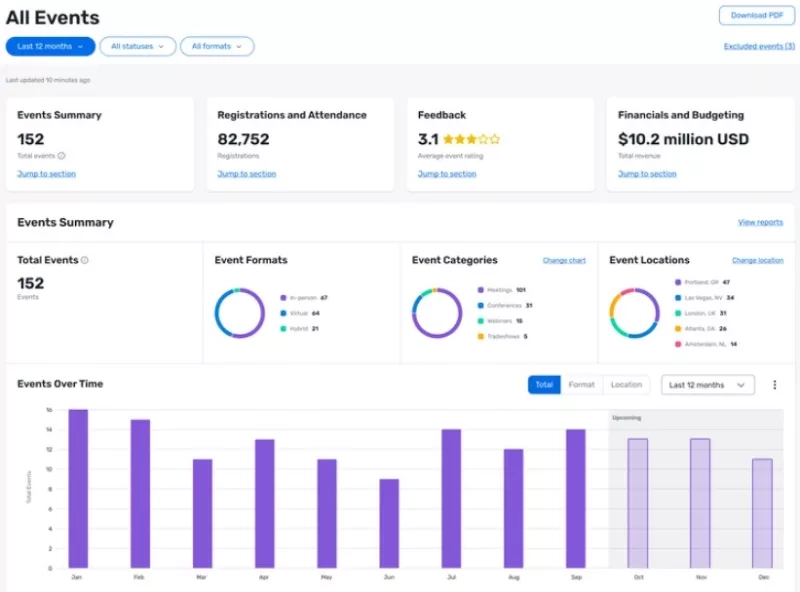This screenshot has height=592, width=800.
Task: Click the purple In-person color swatch
Action: click(x=283, y=297)
